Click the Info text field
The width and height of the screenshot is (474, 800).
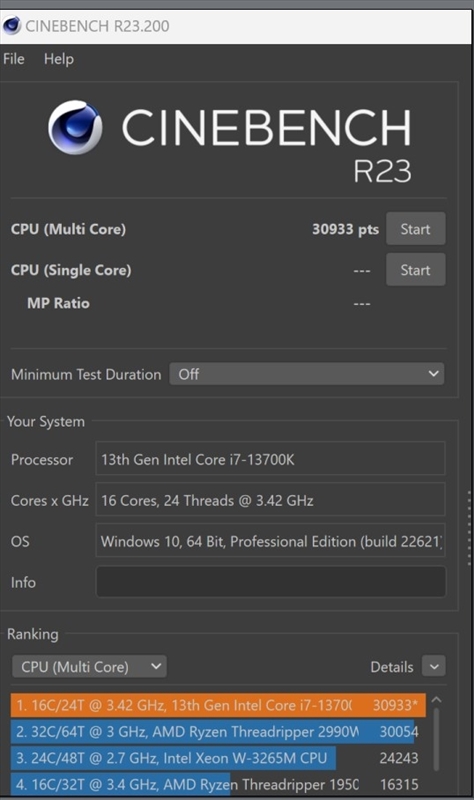coord(270,582)
